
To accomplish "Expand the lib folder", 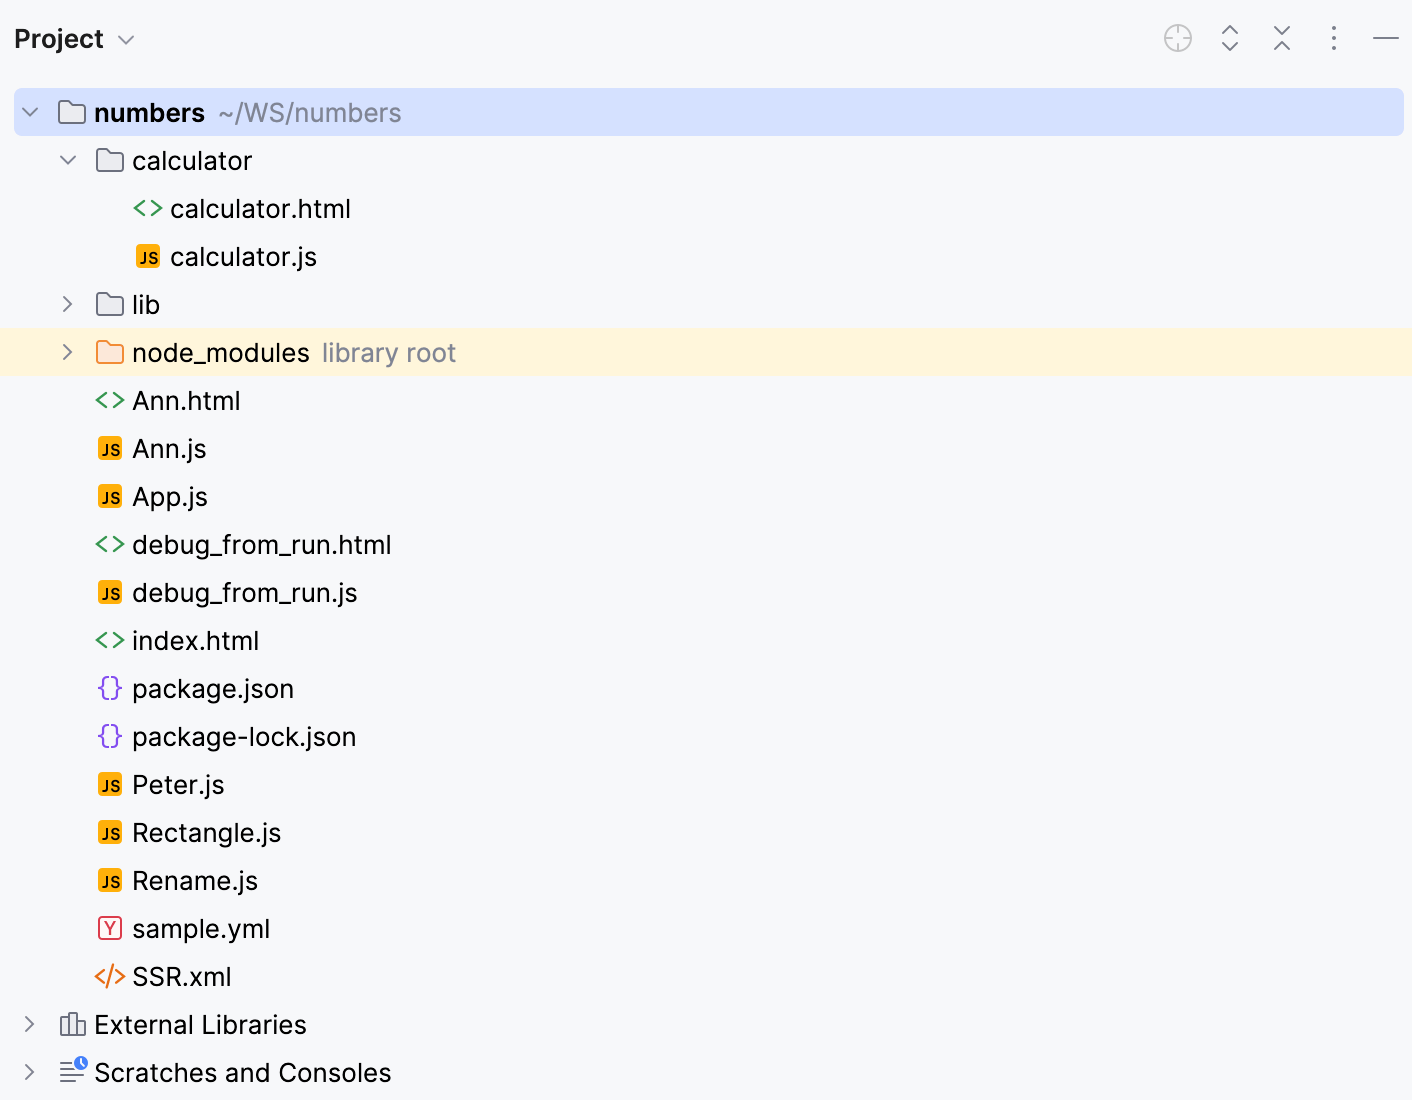I will [67, 304].
